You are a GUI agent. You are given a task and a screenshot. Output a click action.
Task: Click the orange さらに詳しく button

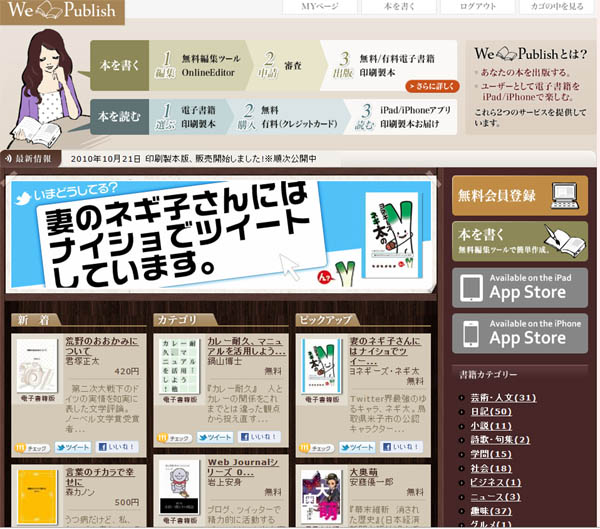pos(432,87)
